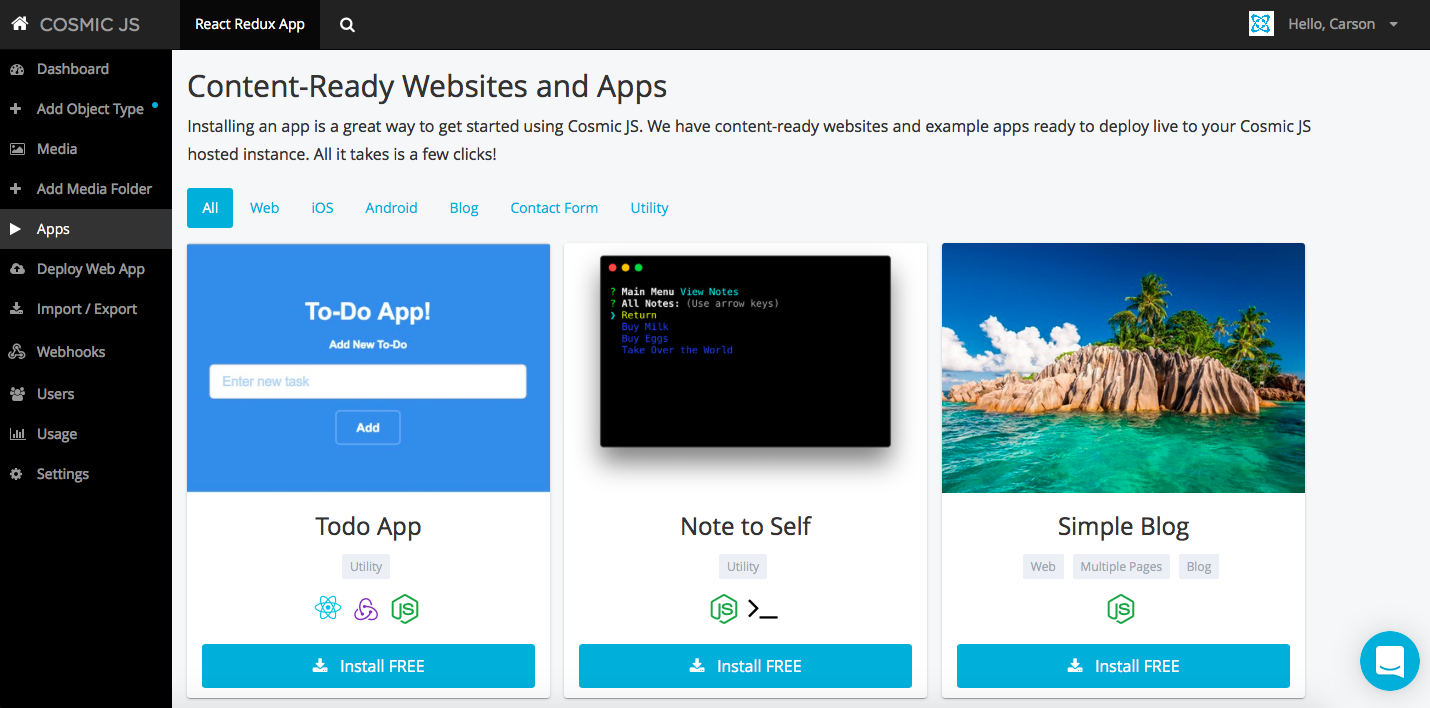Install the Note to Self app for free
Viewport: 1430px width, 708px height.
pos(745,666)
